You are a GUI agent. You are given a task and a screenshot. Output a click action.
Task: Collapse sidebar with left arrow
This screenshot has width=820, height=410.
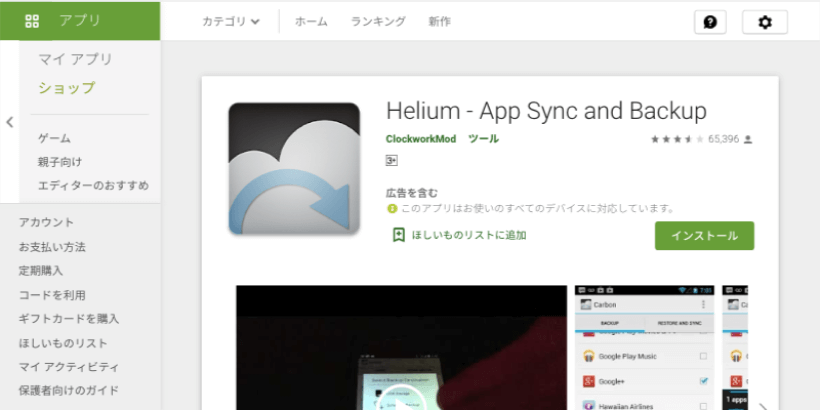9,122
